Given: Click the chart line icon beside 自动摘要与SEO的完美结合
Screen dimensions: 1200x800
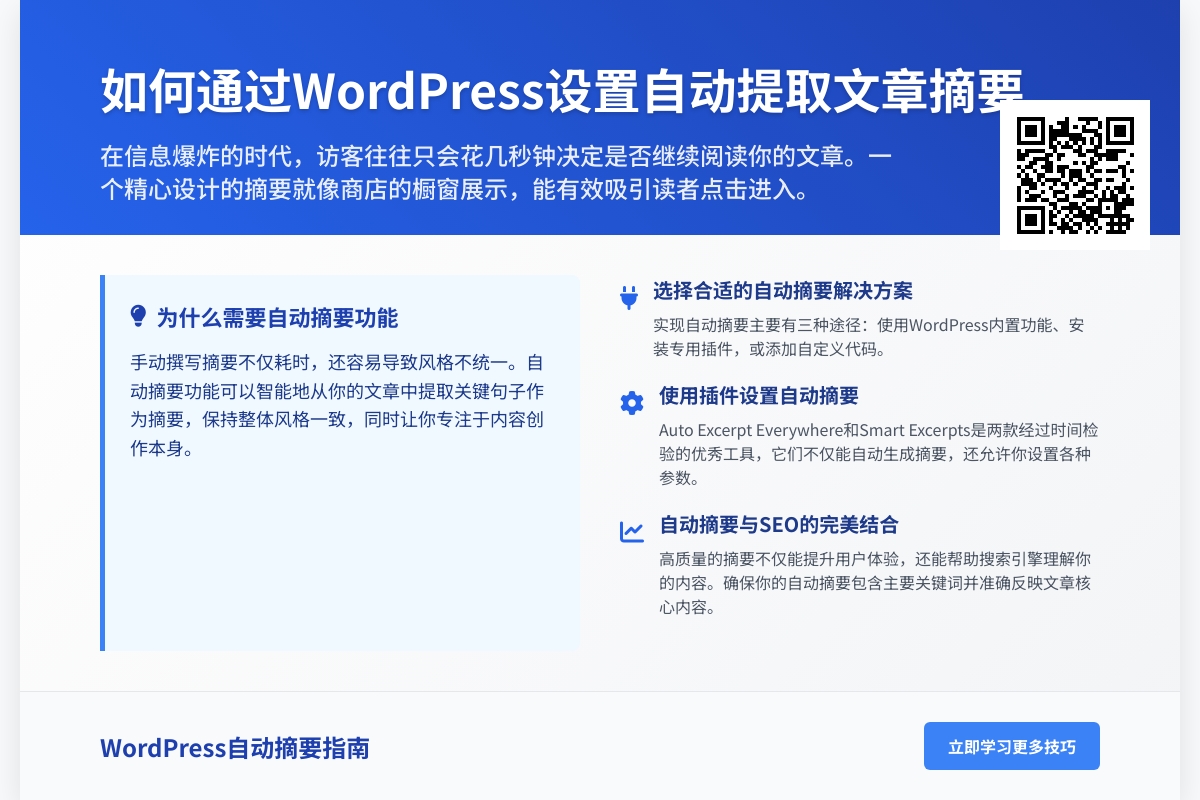Looking at the screenshot, I should [632, 532].
